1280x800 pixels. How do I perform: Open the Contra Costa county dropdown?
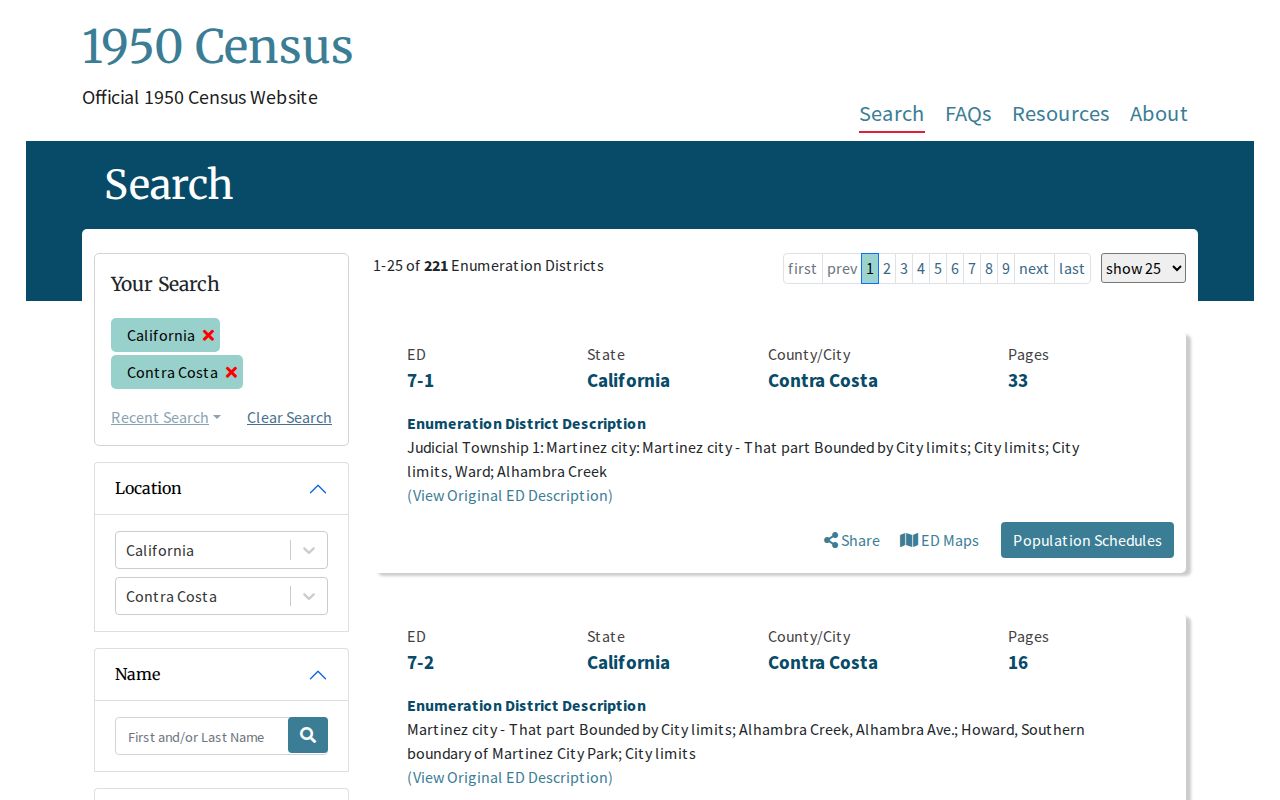pos(221,596)
